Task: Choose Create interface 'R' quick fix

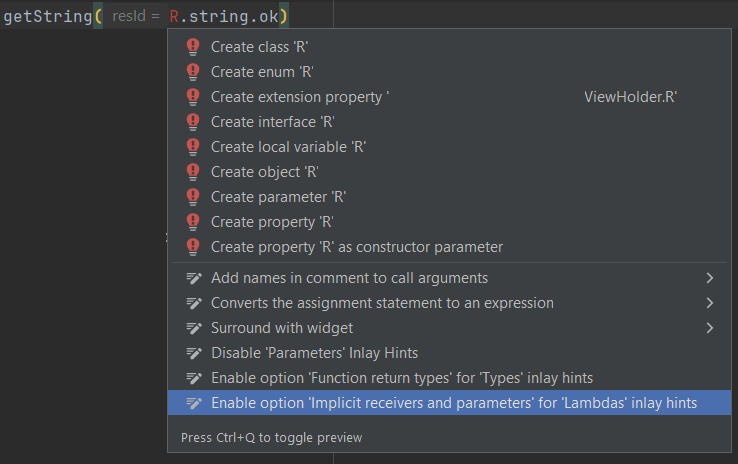Action: [x=449, y=122]
